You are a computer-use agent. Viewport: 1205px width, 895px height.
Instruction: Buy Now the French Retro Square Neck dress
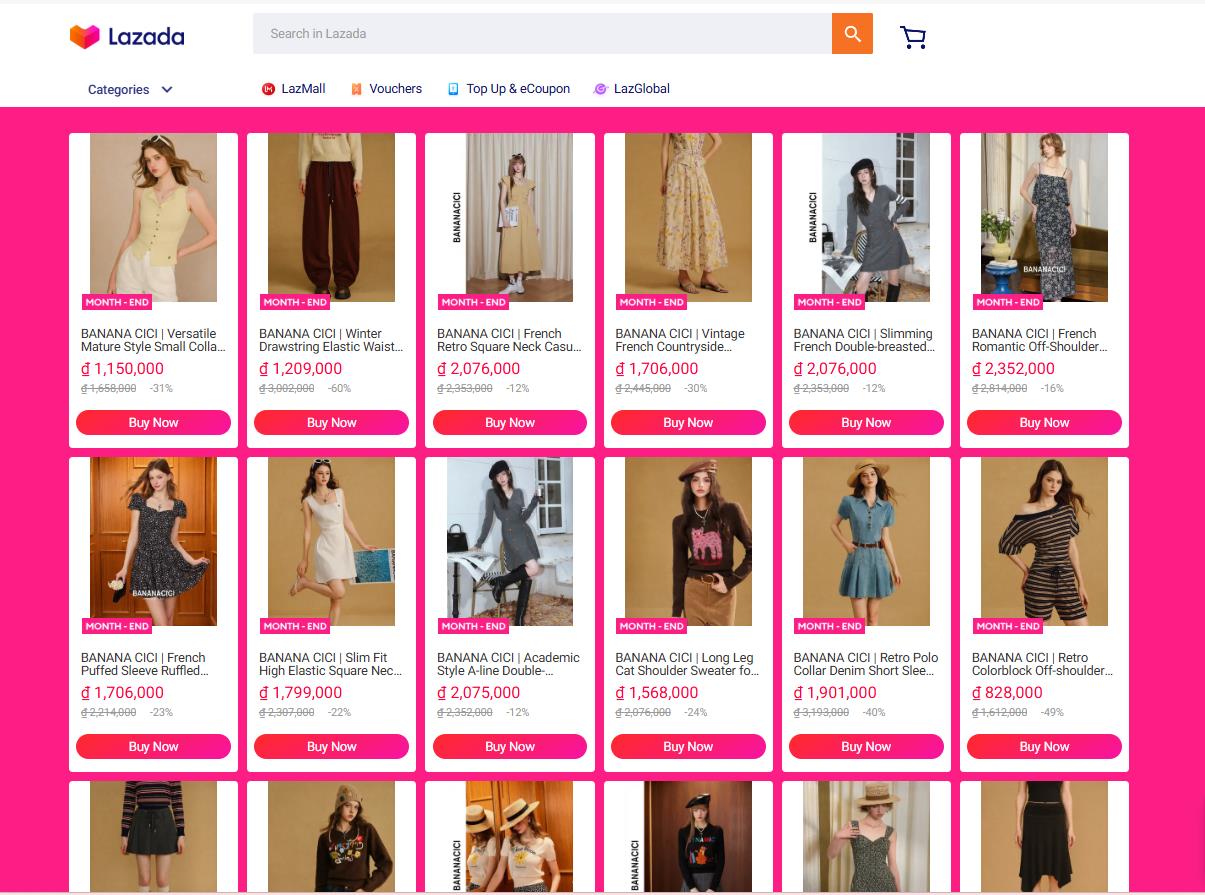(x=510, y=423)
